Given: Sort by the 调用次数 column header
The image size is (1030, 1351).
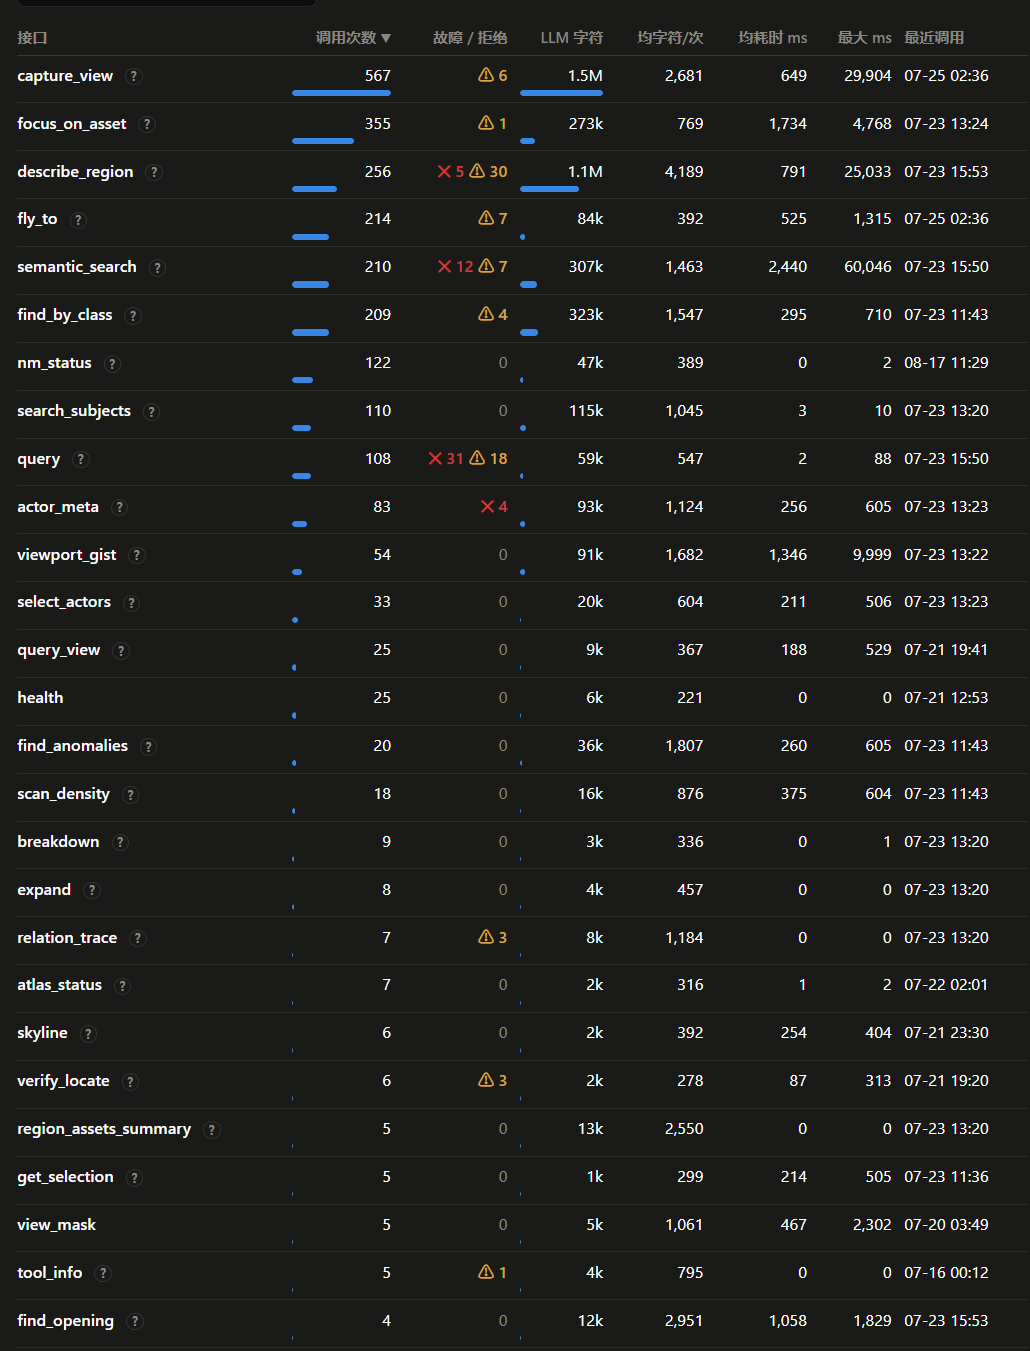Looking at the screenshot, I should [x=353, y=38].
